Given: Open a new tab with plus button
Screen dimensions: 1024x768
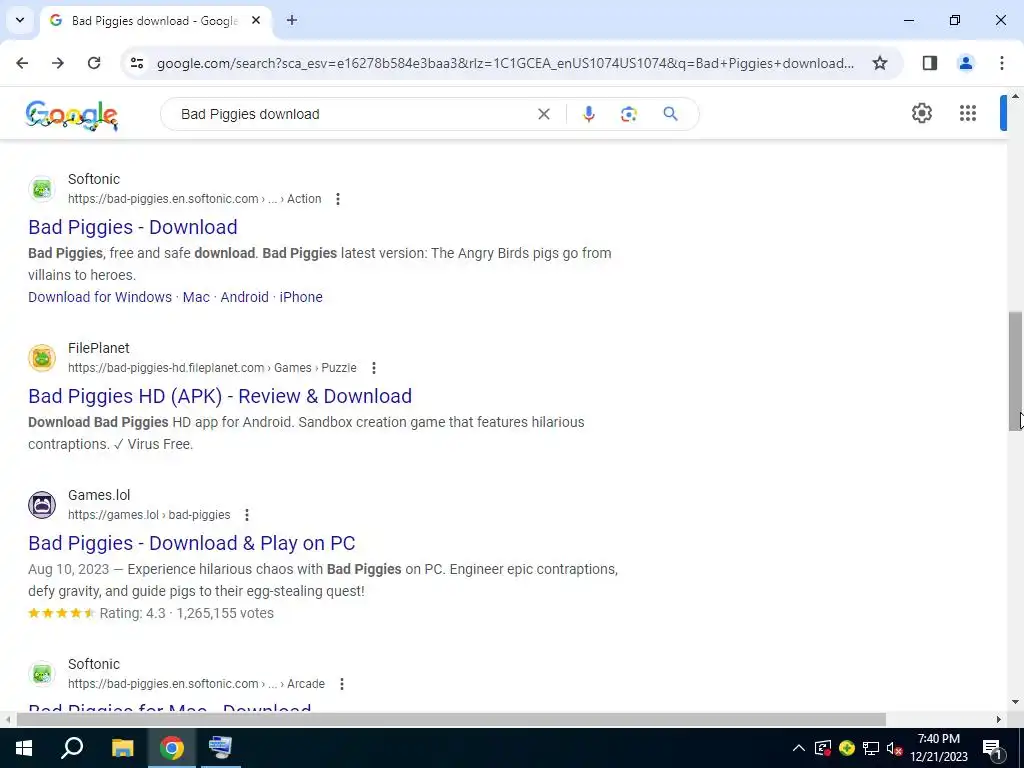Looking at the screenshot, I should pos(292,20).
